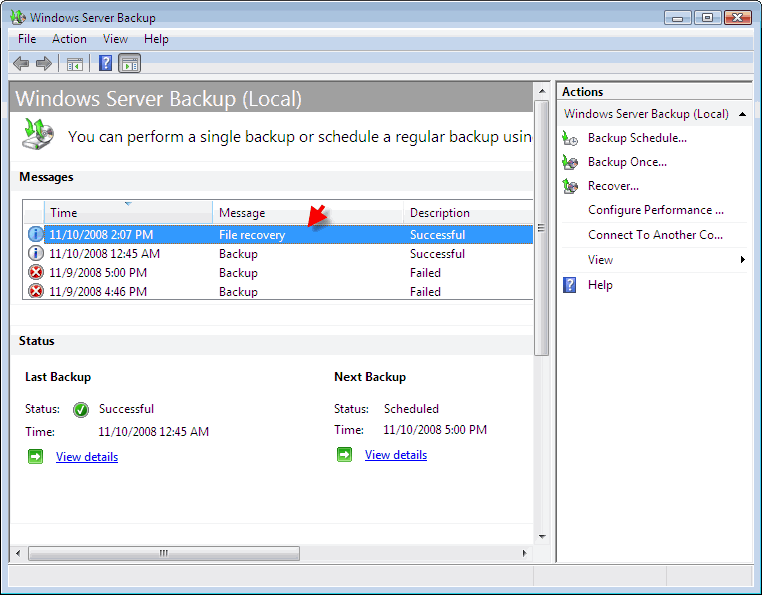Click the horizontal scrollbar left arrow

pyautogui.click(x=18, y=553)
